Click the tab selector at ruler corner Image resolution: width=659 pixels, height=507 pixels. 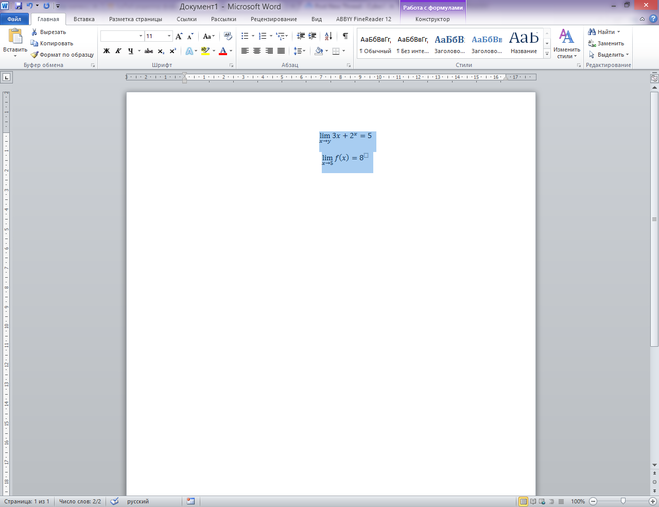pos(7,77)
